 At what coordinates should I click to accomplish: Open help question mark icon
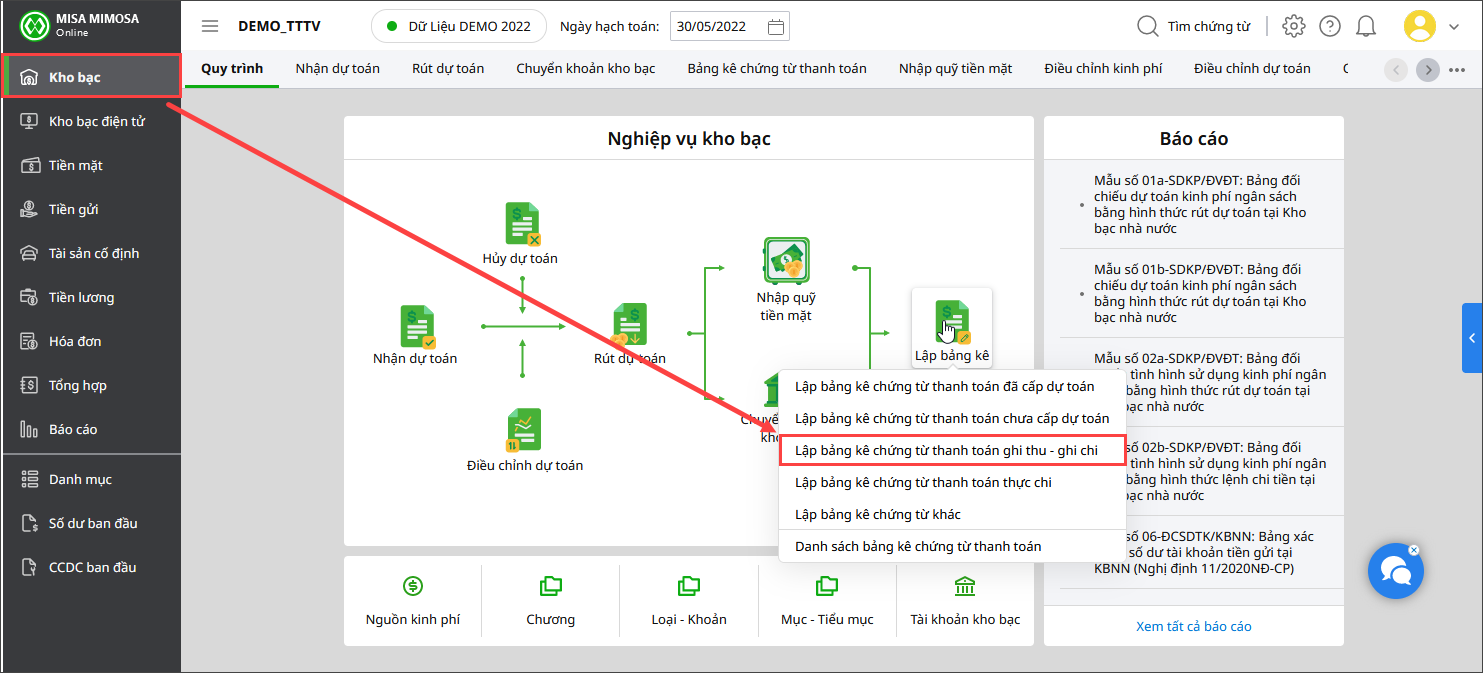[x=1330, y=26]
